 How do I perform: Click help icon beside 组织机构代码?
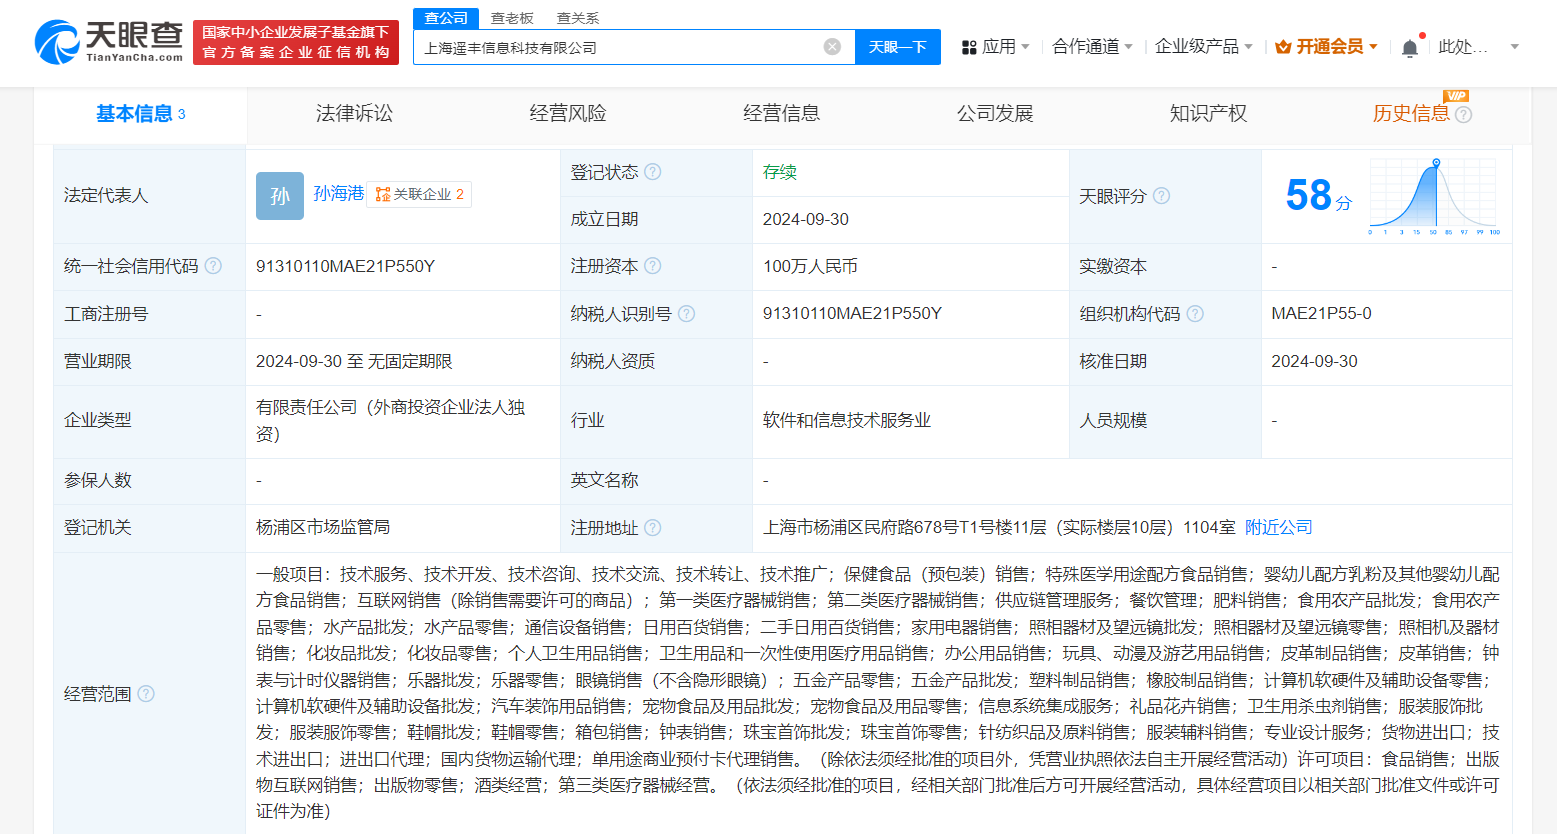pyautogui.click(x=1195, y=314)
